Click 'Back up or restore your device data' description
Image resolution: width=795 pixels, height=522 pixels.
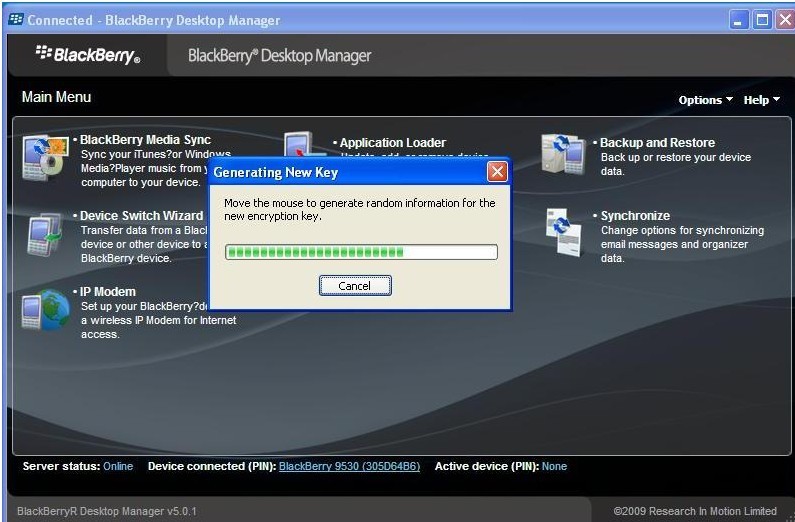(676, 164)
